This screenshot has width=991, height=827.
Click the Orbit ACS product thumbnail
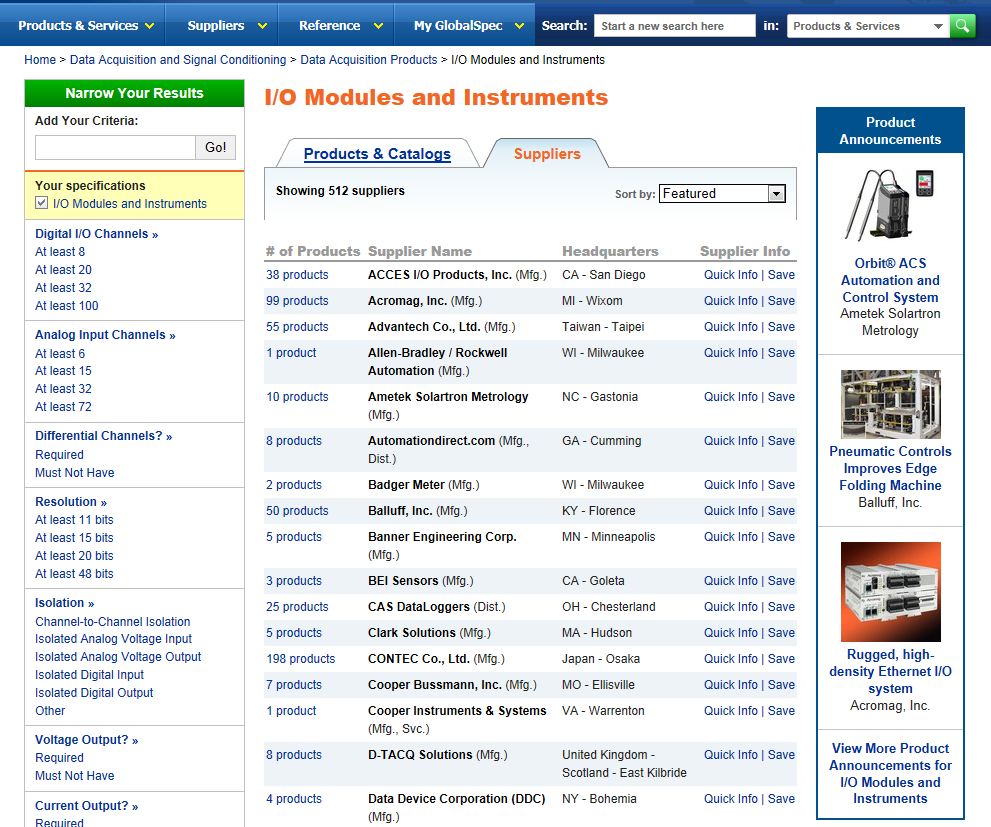click(890, 205)
